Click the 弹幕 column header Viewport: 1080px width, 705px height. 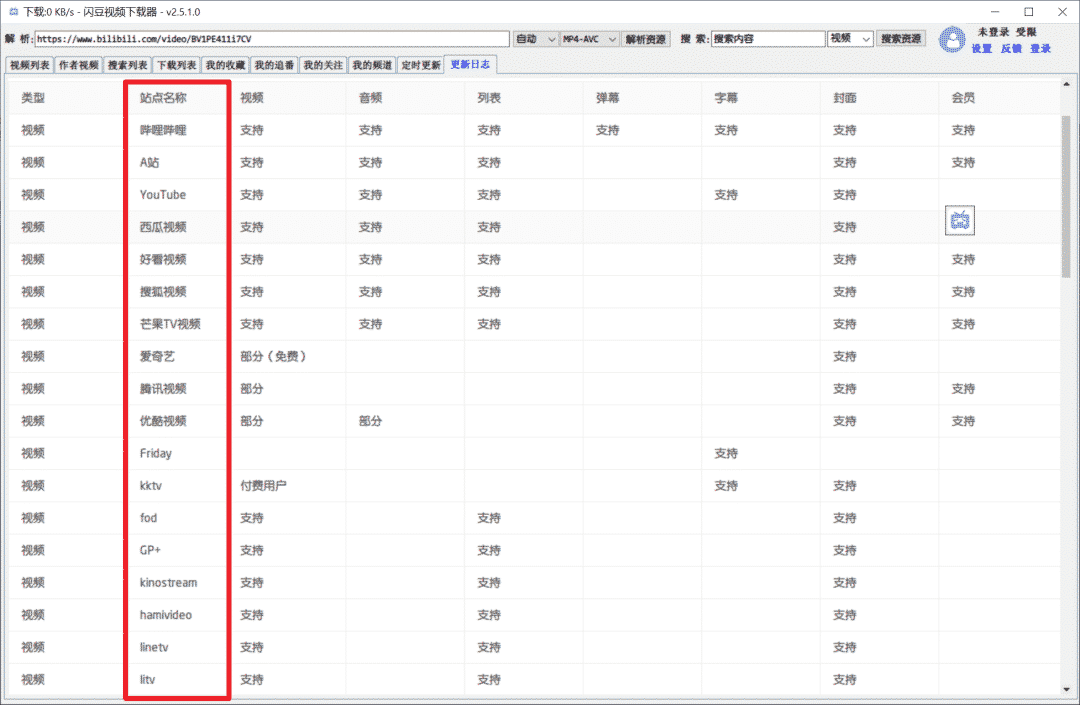(x=608, y=98)
